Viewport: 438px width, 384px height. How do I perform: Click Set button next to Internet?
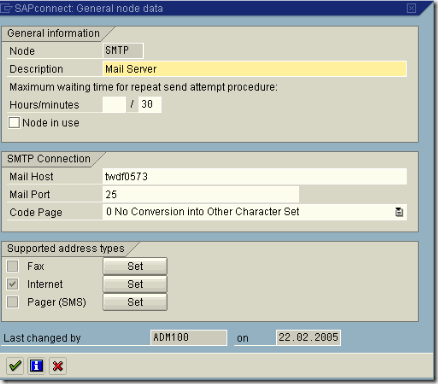[135, 284]
